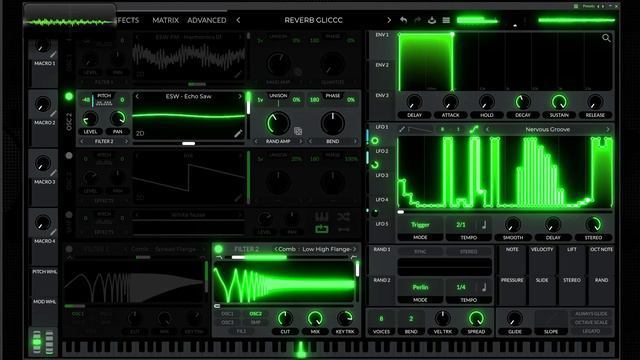Click LFO 1 Trigger mode button
This screenshot has width=640, height=360.
click(x=420, y=225)
